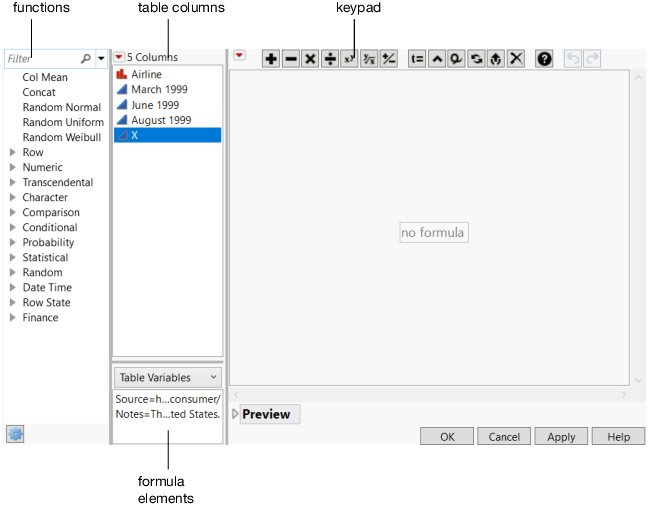This screenshot has height=513, width=648.
Task: Click the Cancel button
Action: [x=504, y=437]
